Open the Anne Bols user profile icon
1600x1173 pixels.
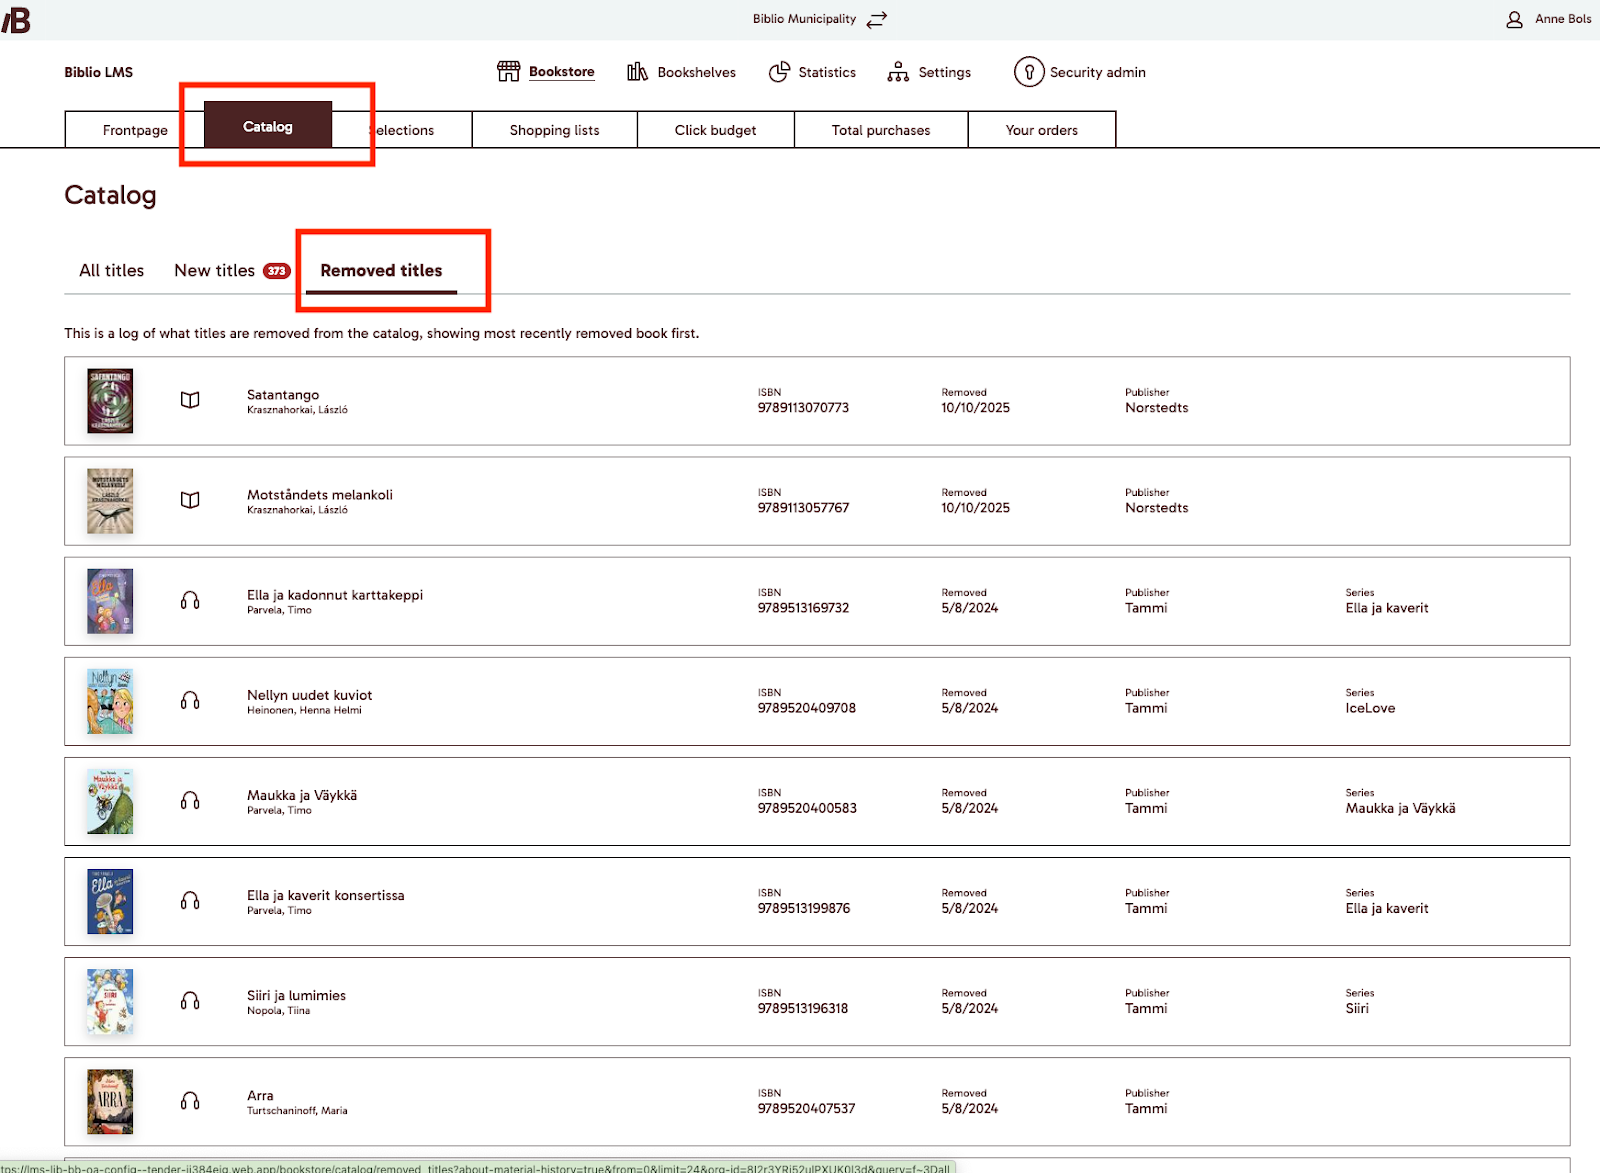1514,20
